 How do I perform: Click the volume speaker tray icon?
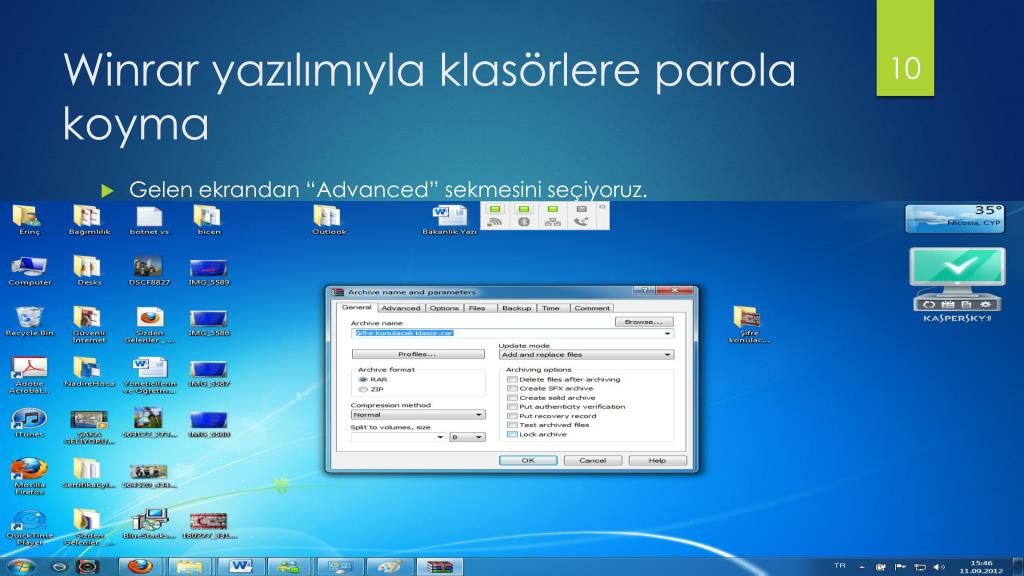(x=939, y=566)
